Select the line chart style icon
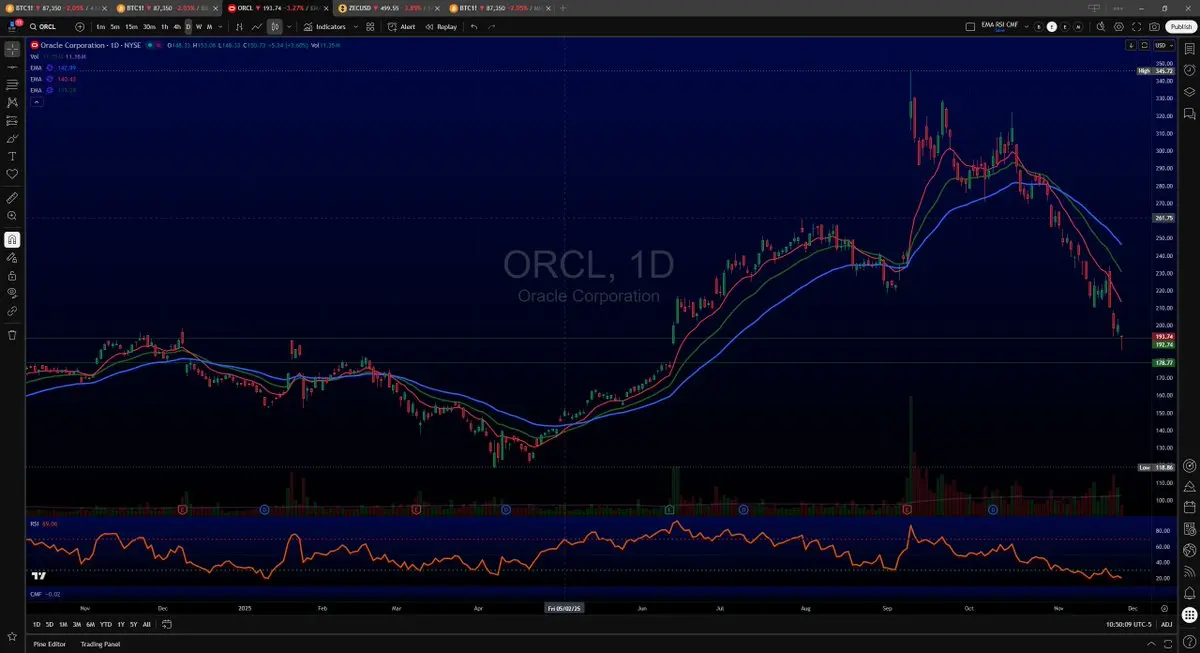Screen dimensions: 1200x653 [257, 27]
